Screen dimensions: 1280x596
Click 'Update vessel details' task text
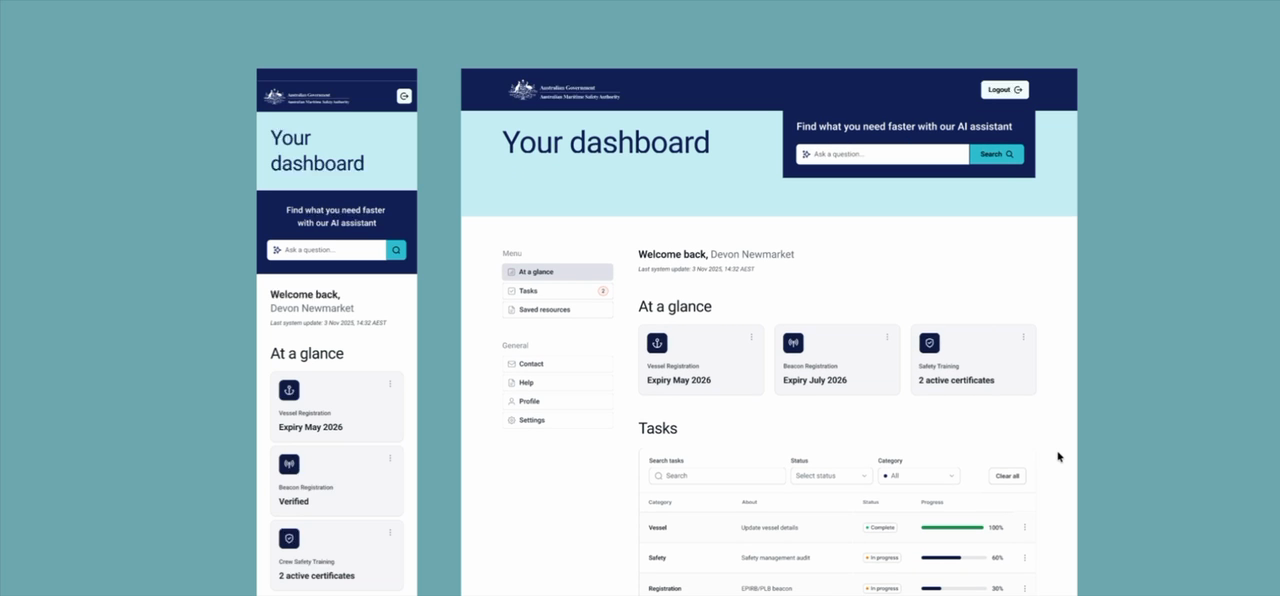pos(770,527)
